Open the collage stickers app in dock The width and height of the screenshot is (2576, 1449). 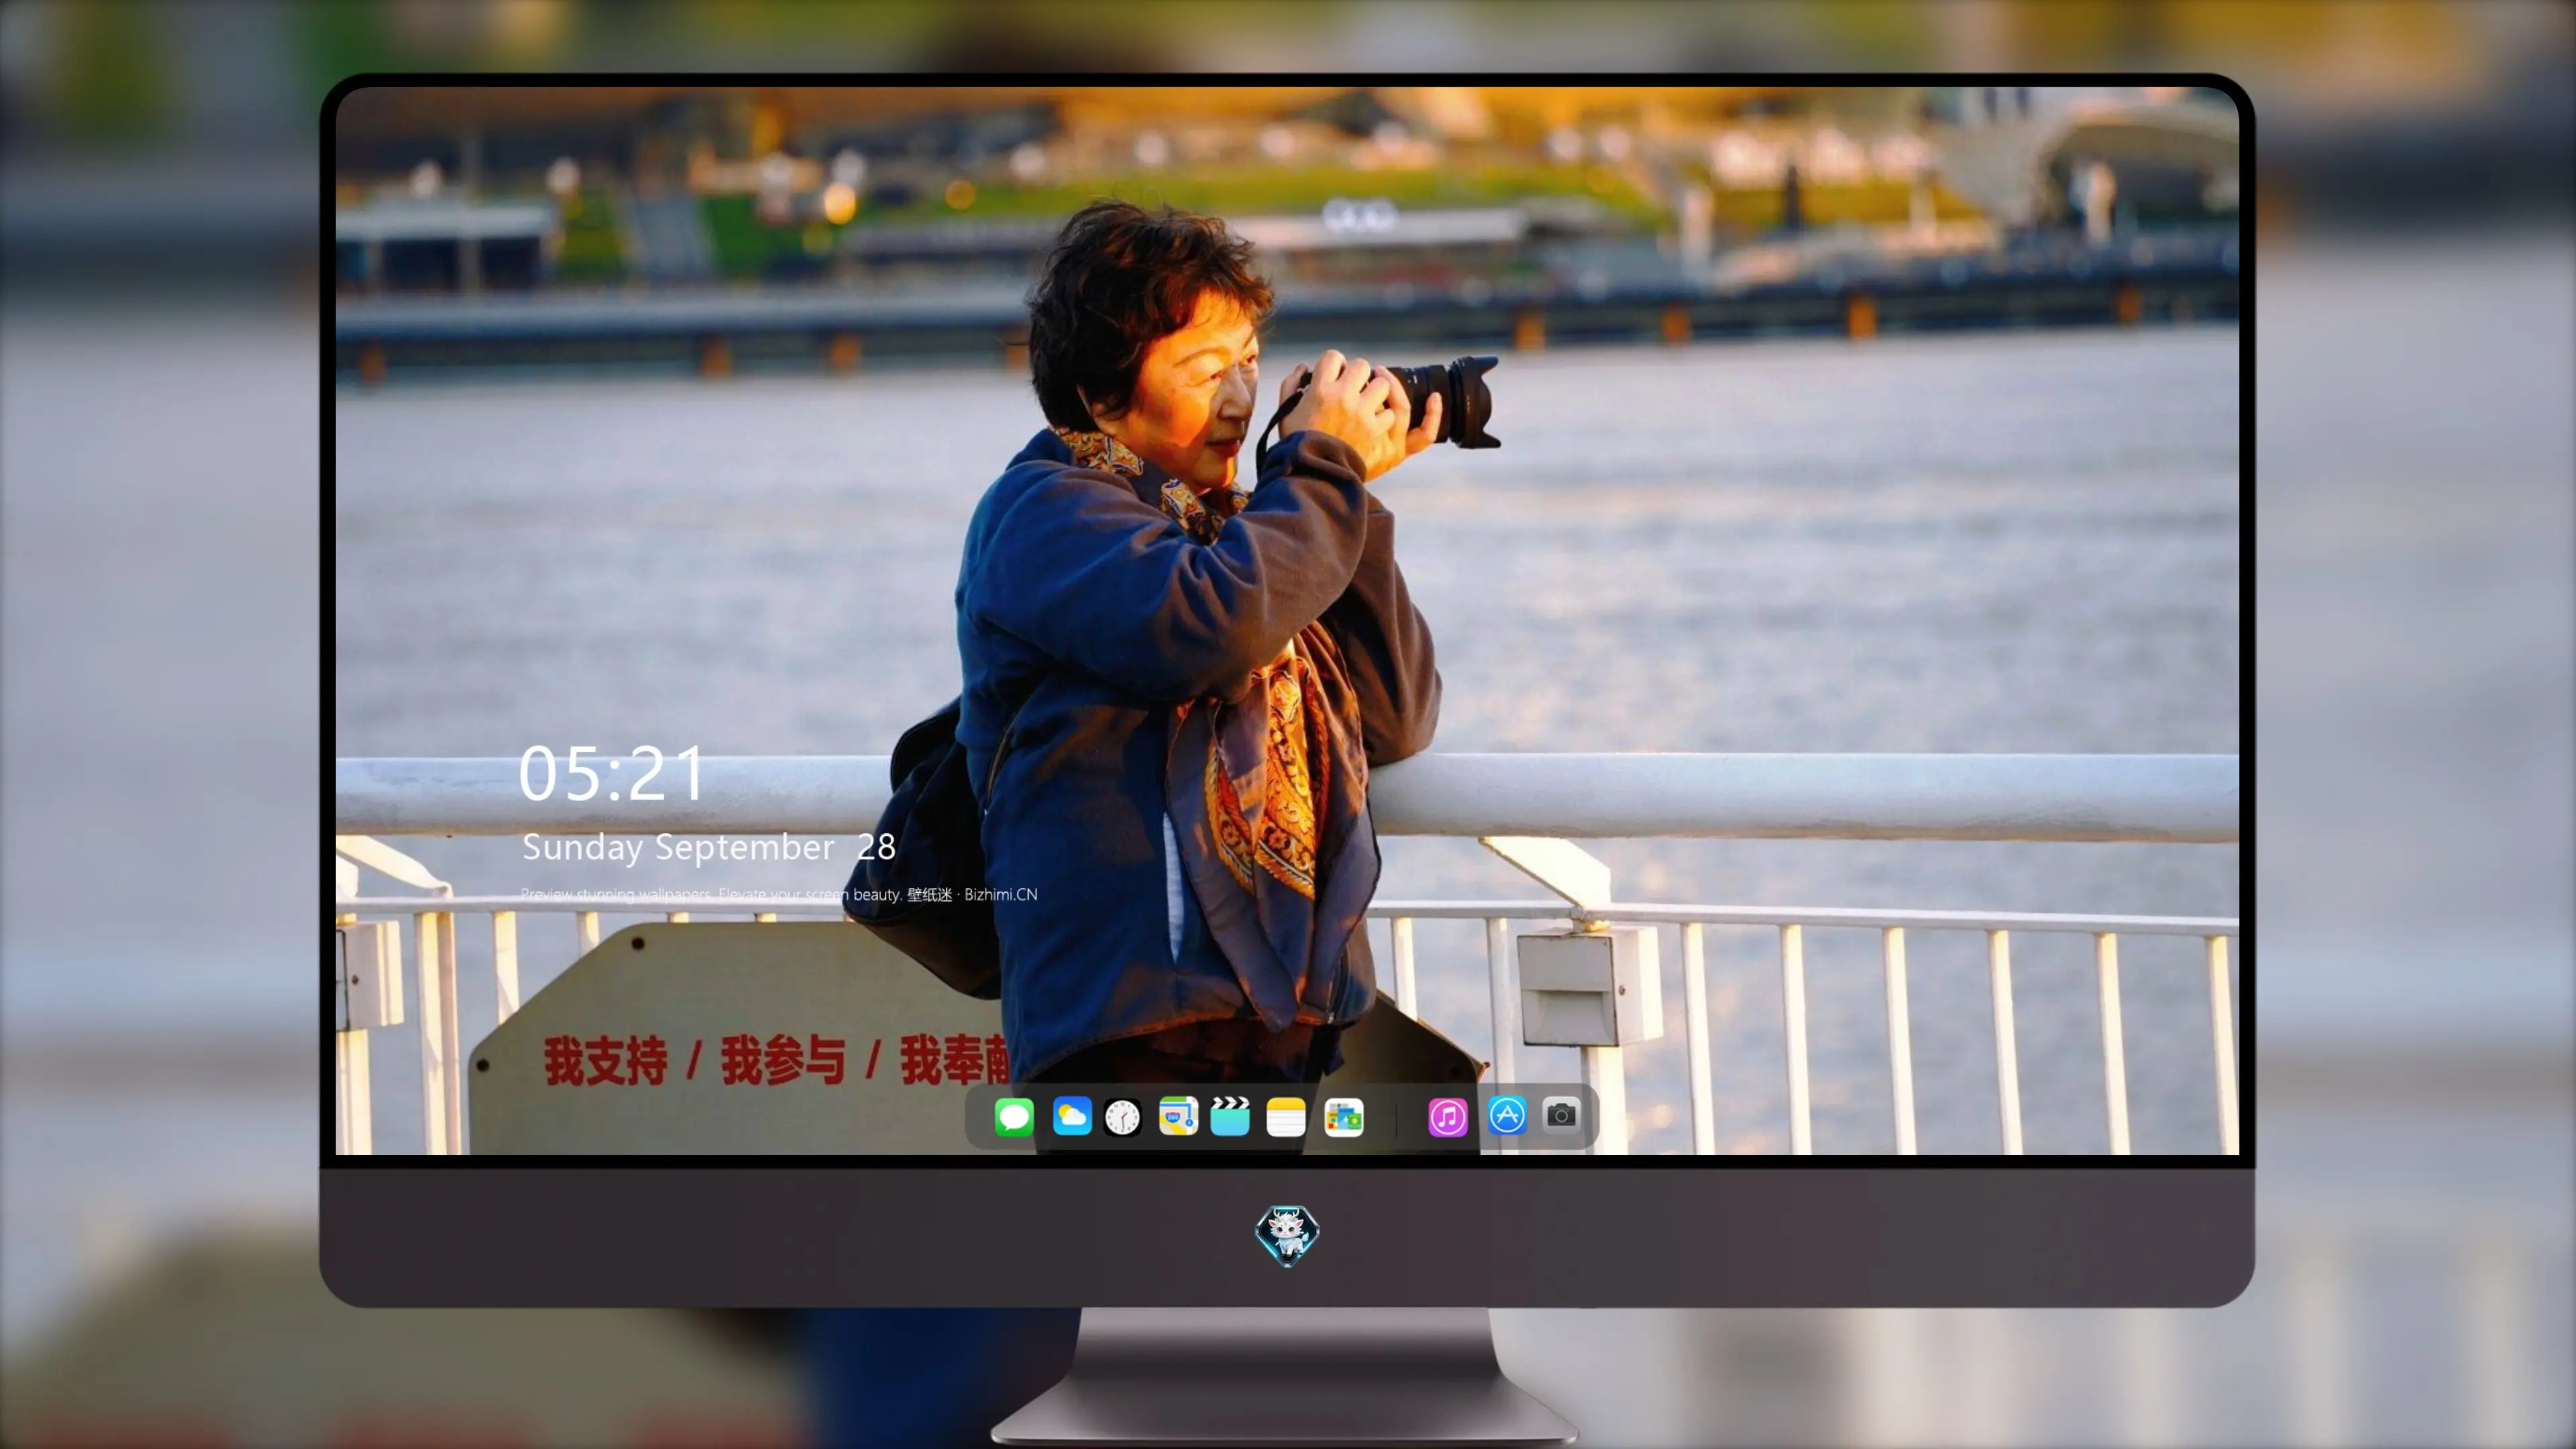1343,1117
